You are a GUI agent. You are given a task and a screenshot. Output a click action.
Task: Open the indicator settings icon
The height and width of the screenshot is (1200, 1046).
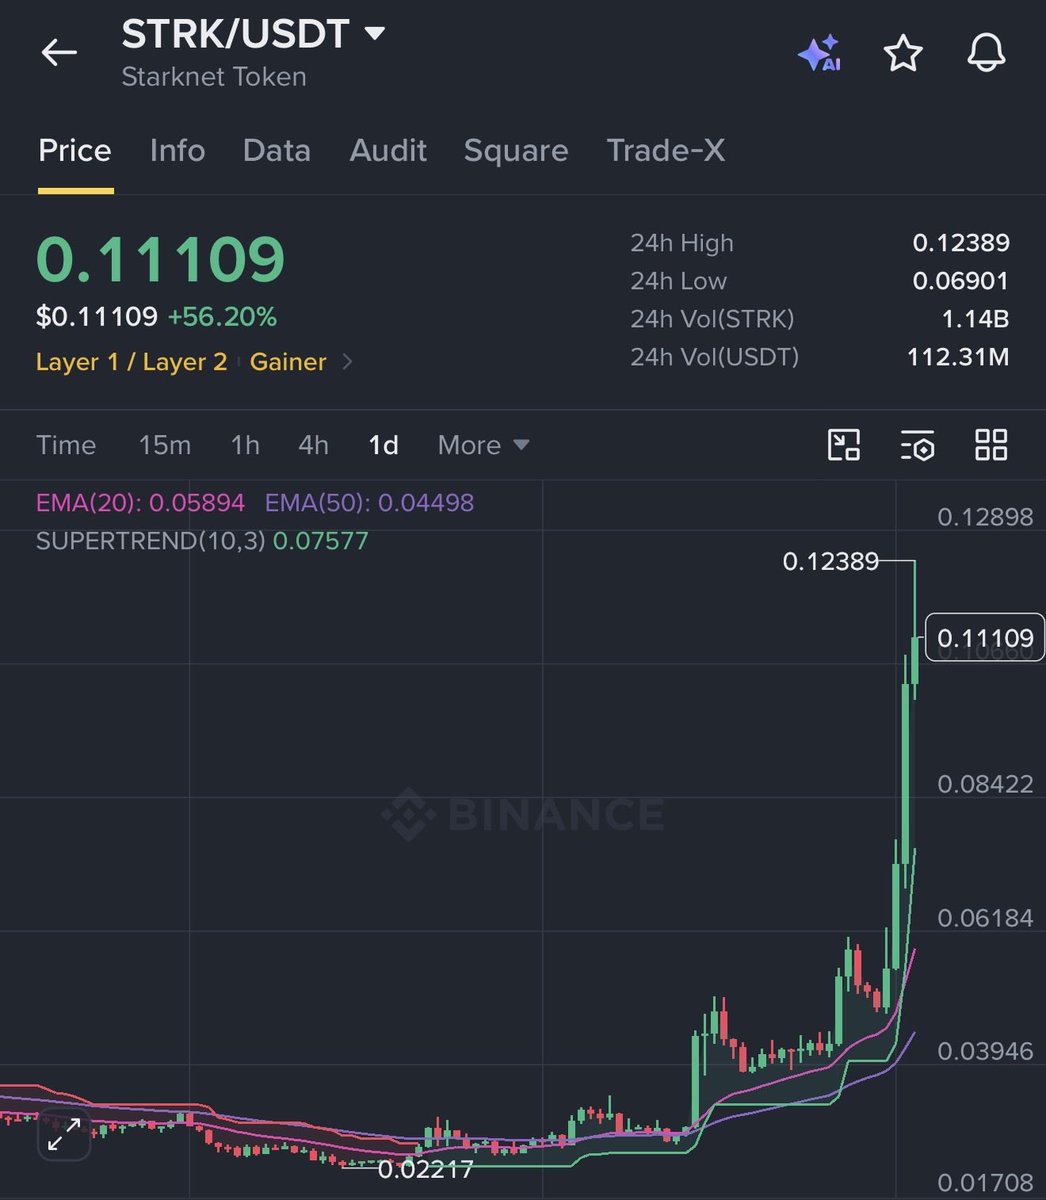(x=917, y=445)
